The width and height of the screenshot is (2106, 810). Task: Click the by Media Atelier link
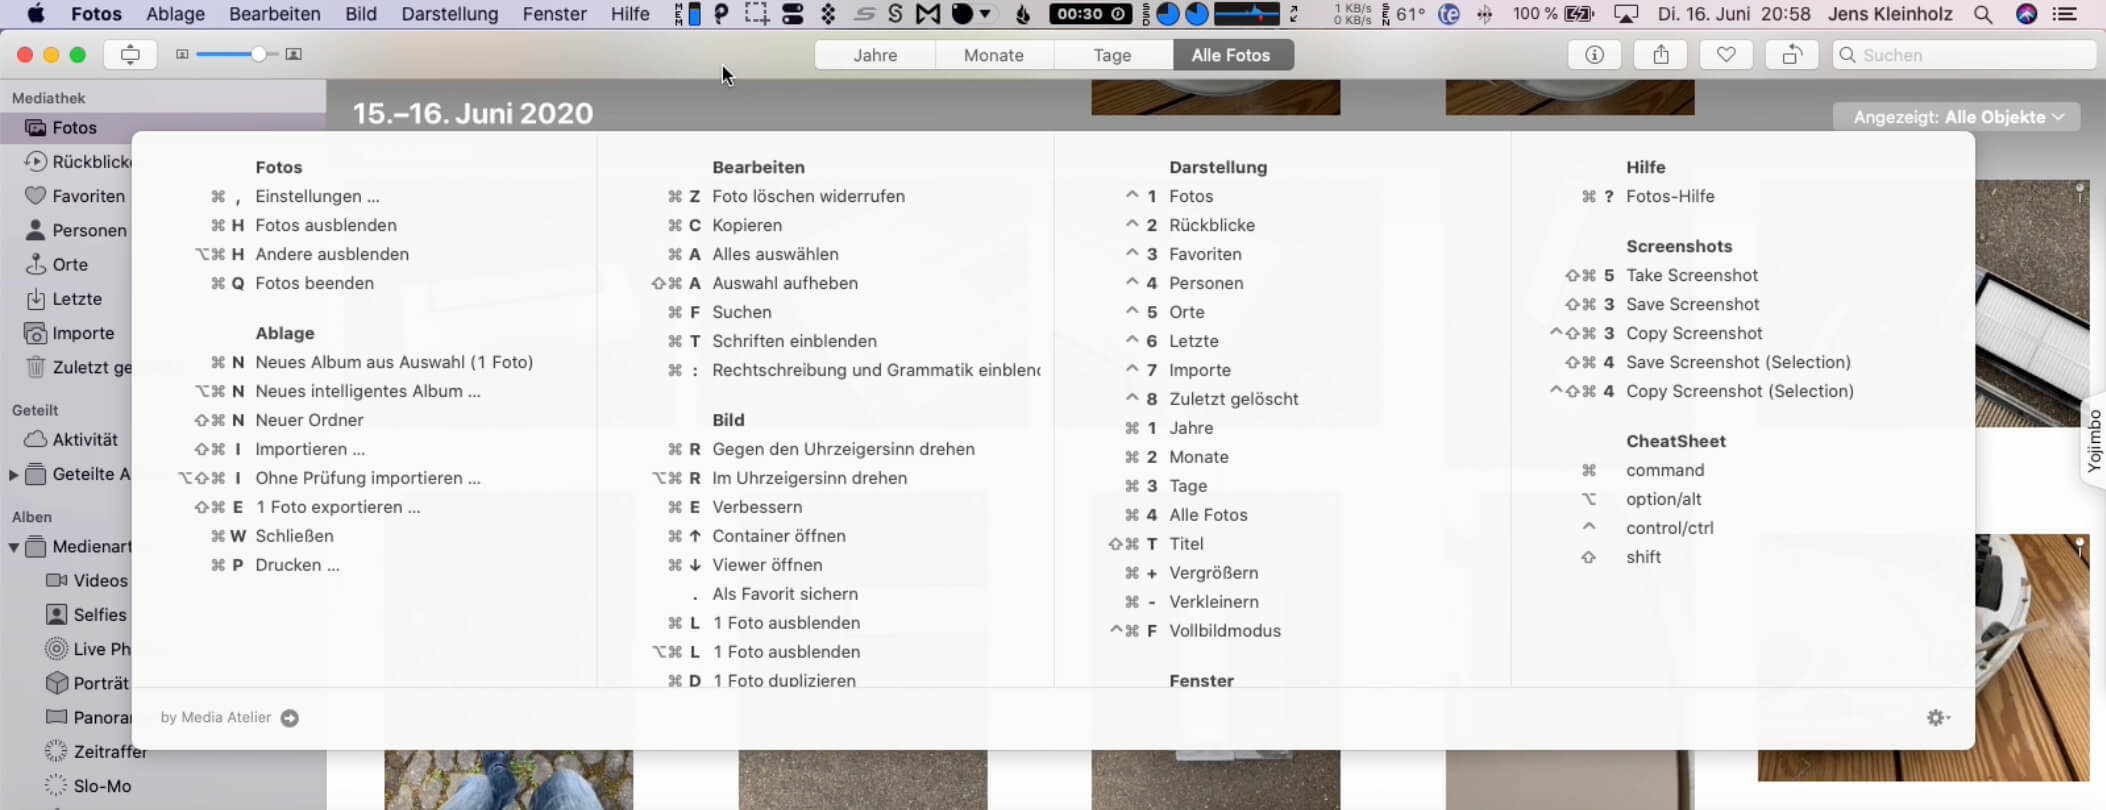click(x=216, y=717)
